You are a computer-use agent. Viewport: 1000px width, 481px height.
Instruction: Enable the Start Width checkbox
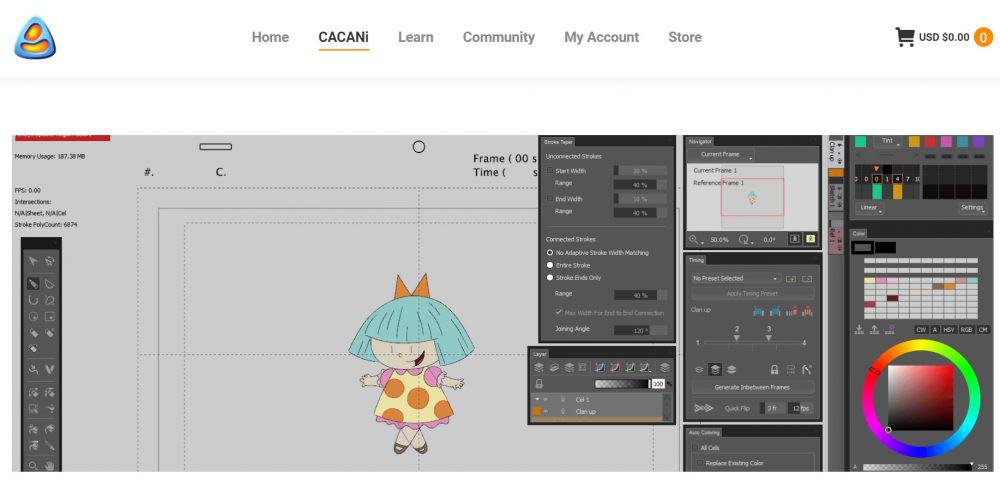[550, 171]
